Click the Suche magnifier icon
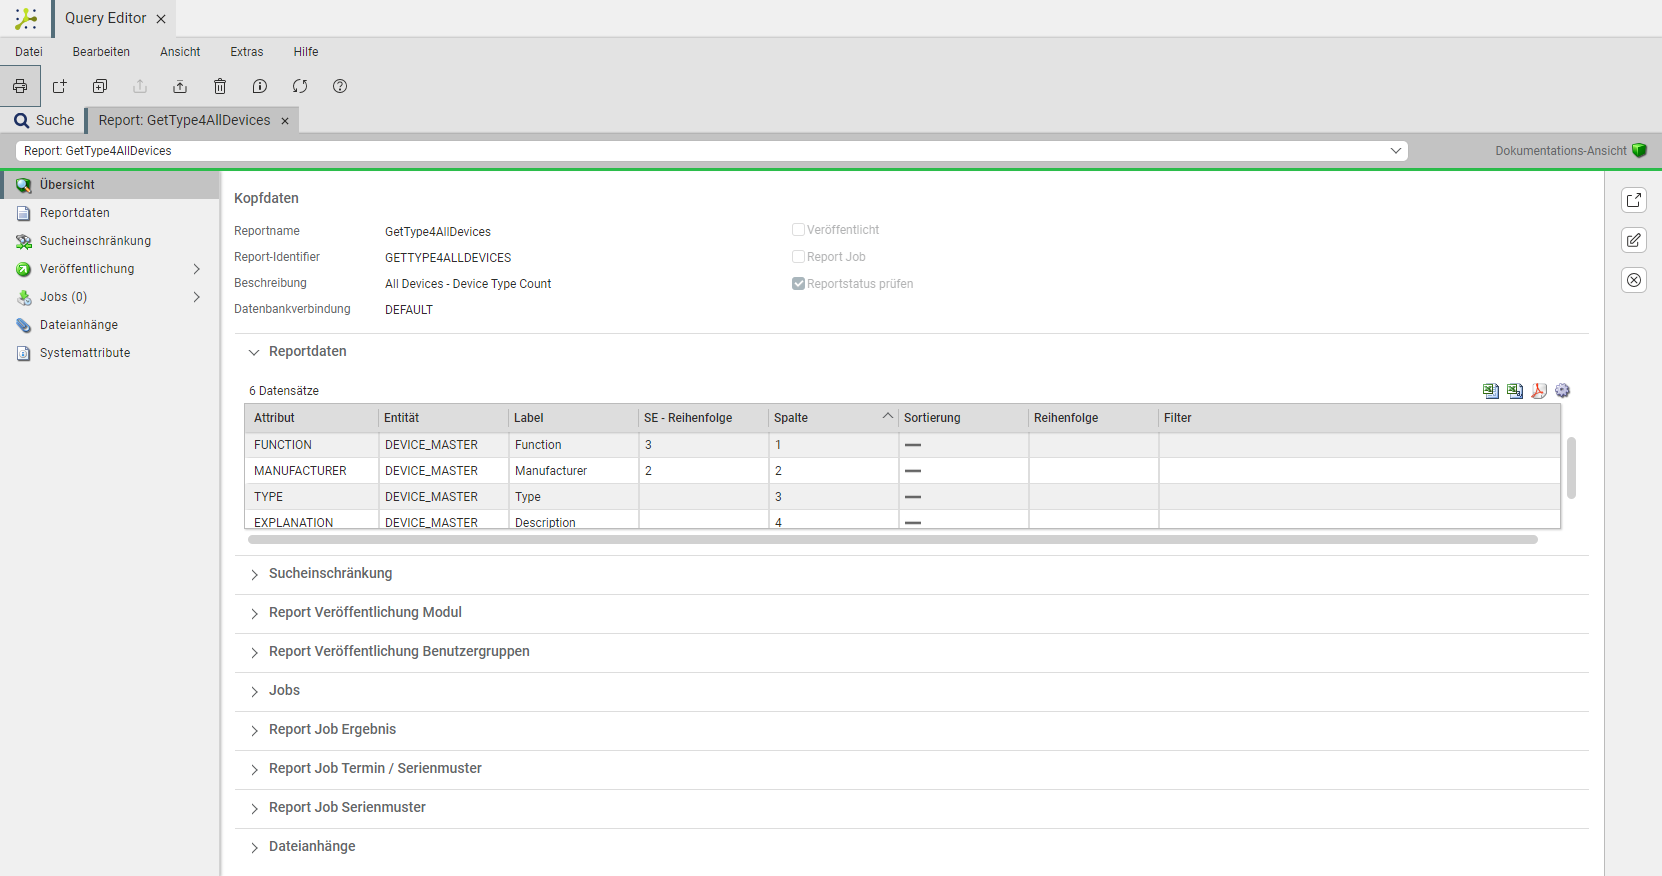Image resolution: width=1662 pixels, height=876 pixels. (x=21, y=120)
